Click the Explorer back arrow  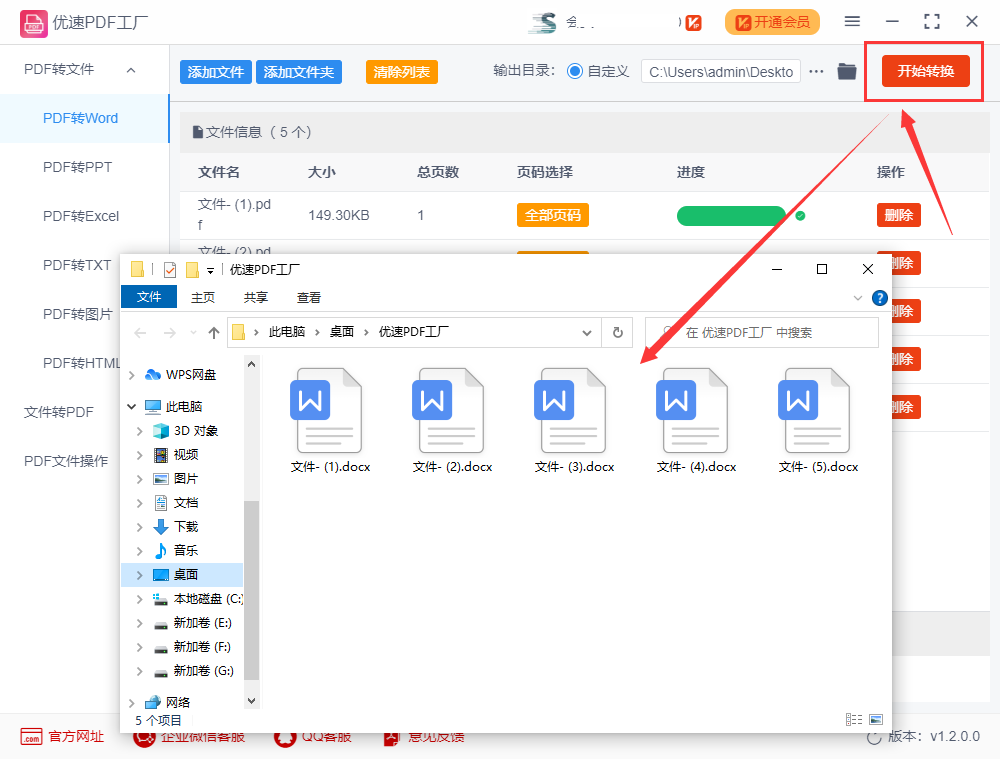(140, 333)
